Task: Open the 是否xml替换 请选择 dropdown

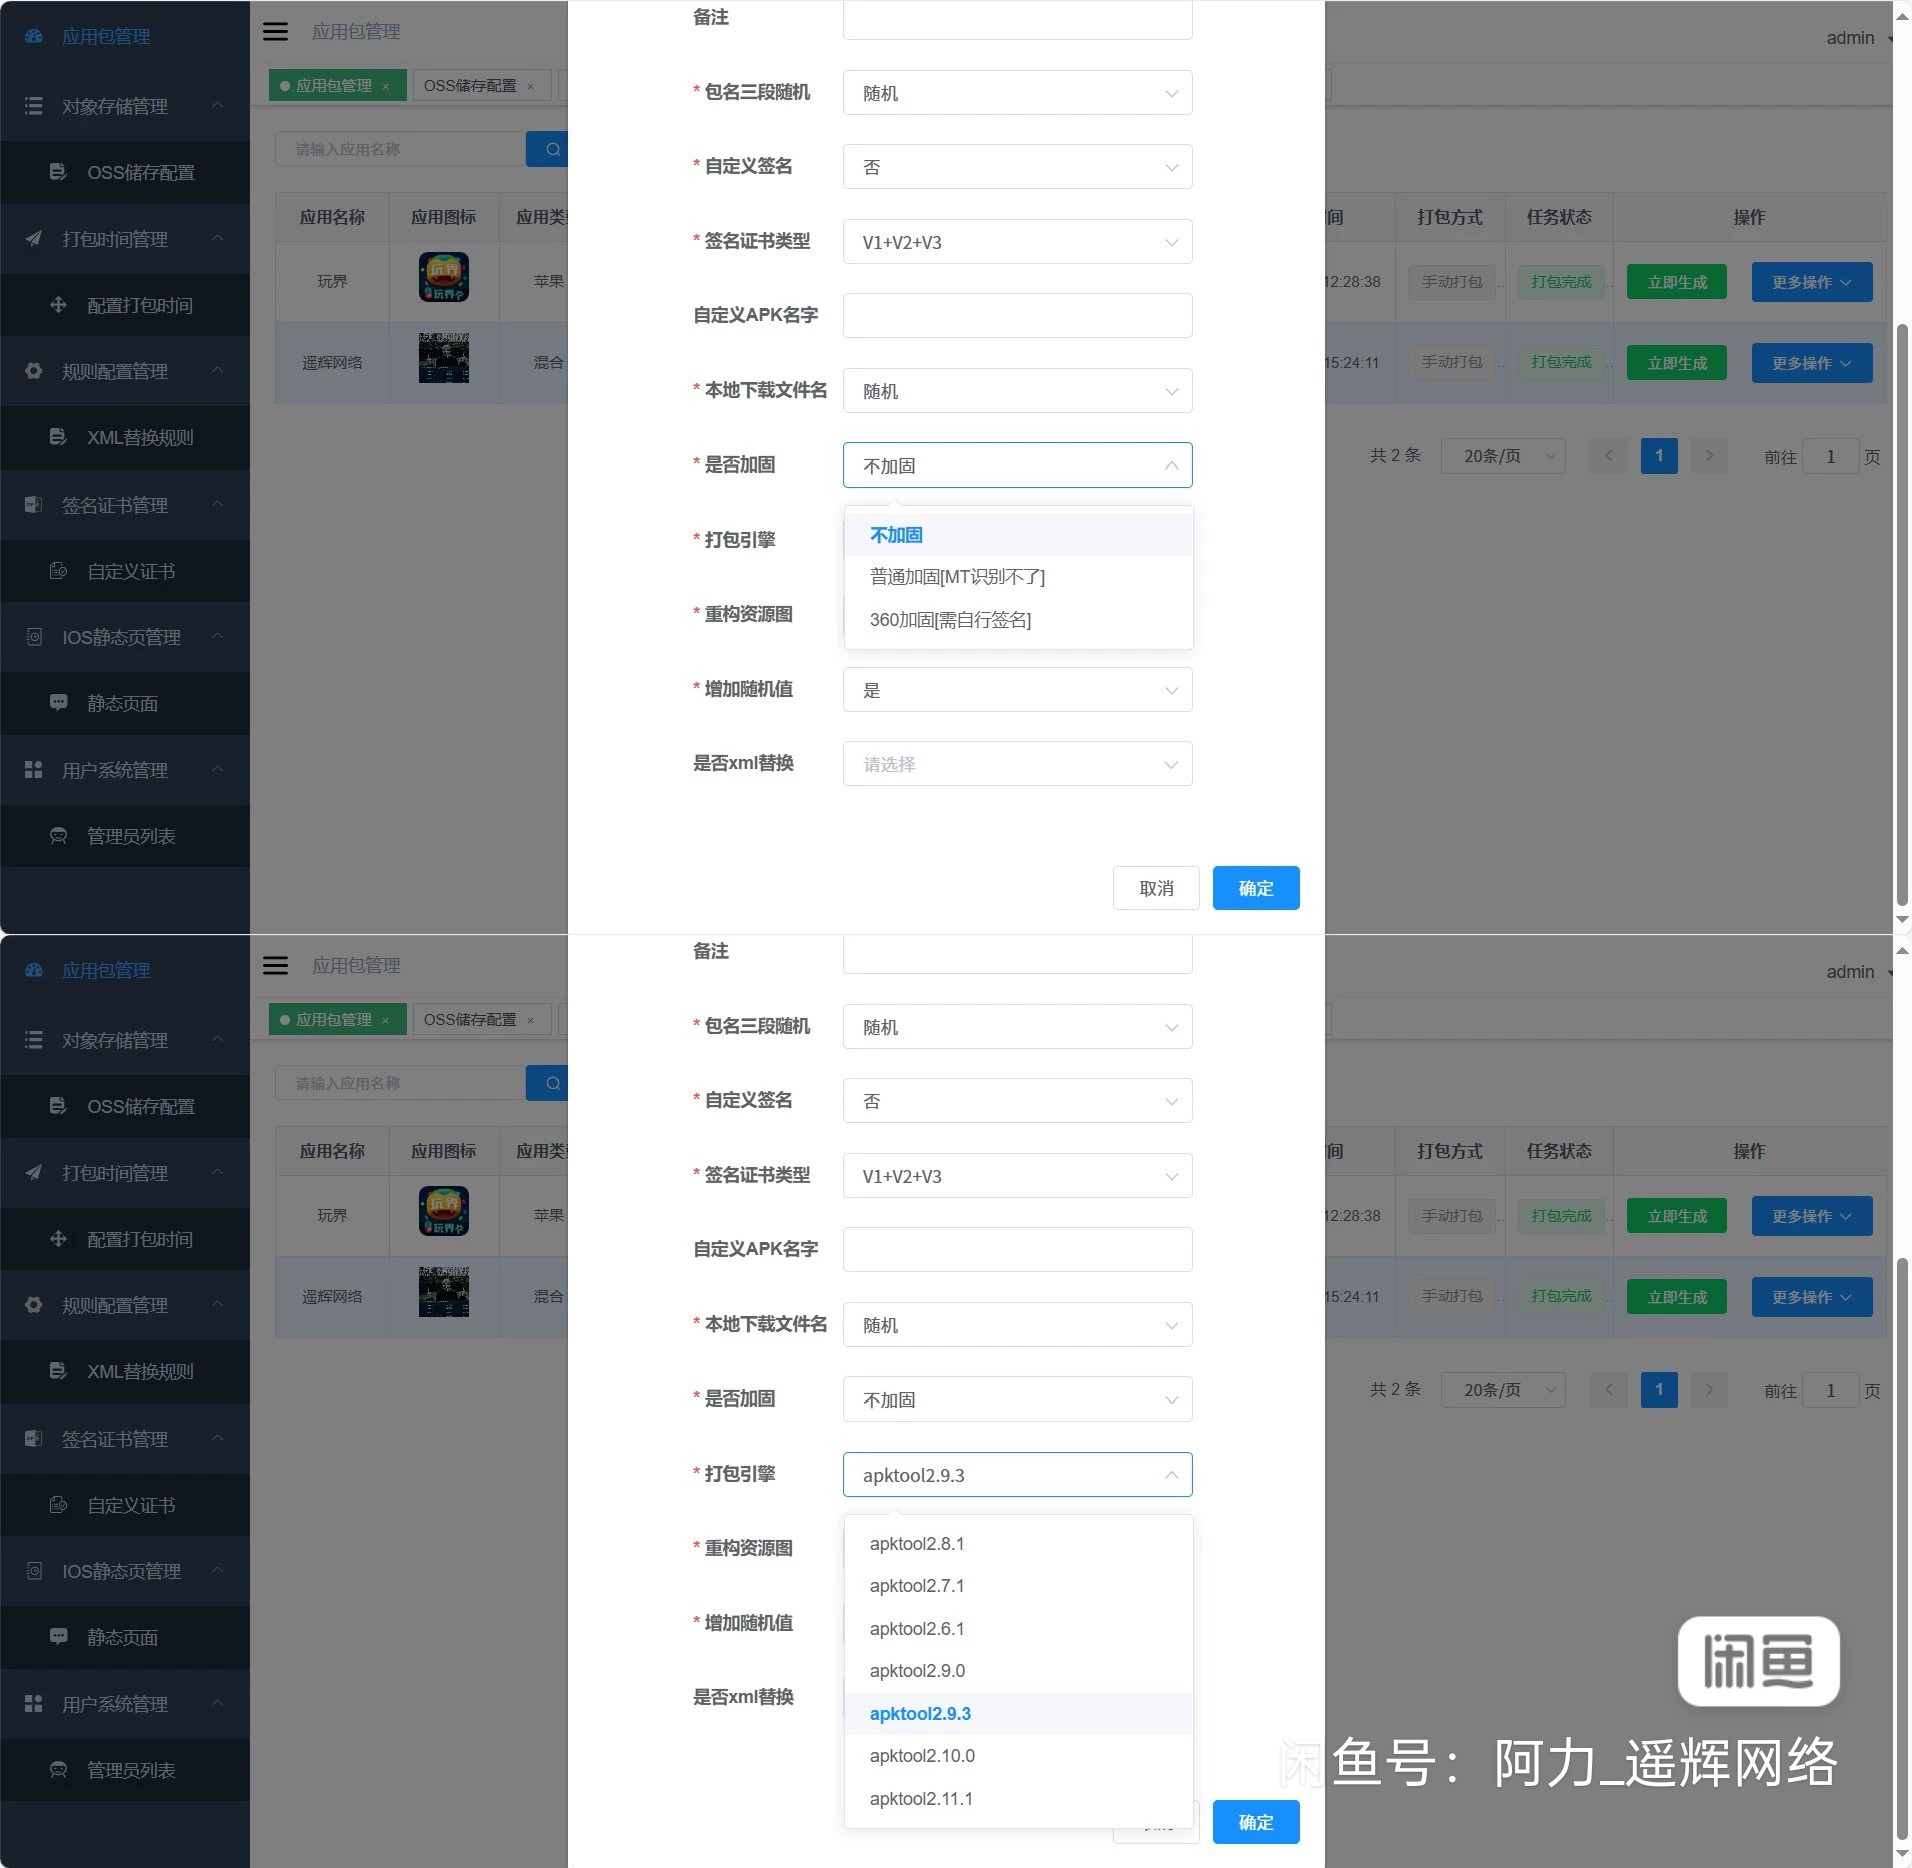Action: coord(1017,764)
